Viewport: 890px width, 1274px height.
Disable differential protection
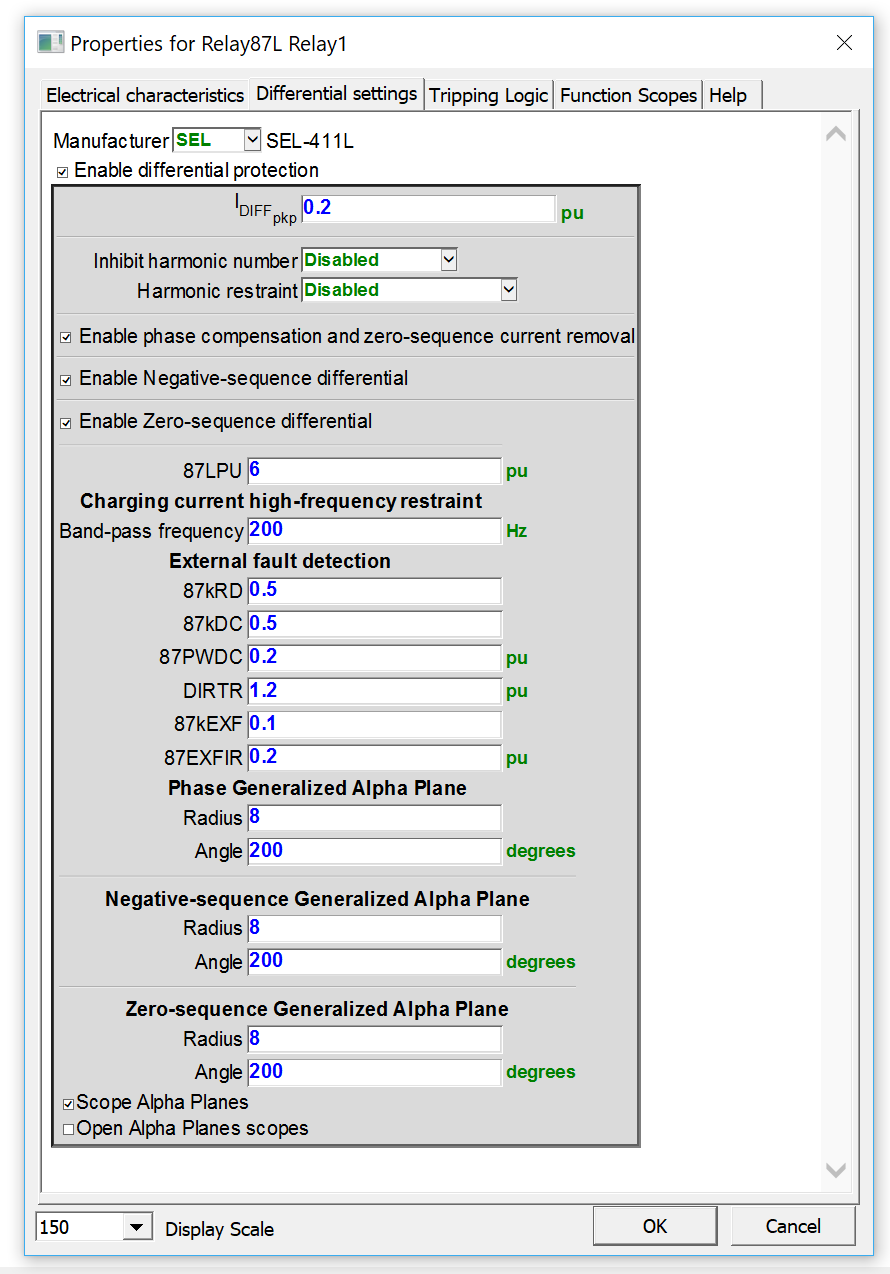coord(62,171)
